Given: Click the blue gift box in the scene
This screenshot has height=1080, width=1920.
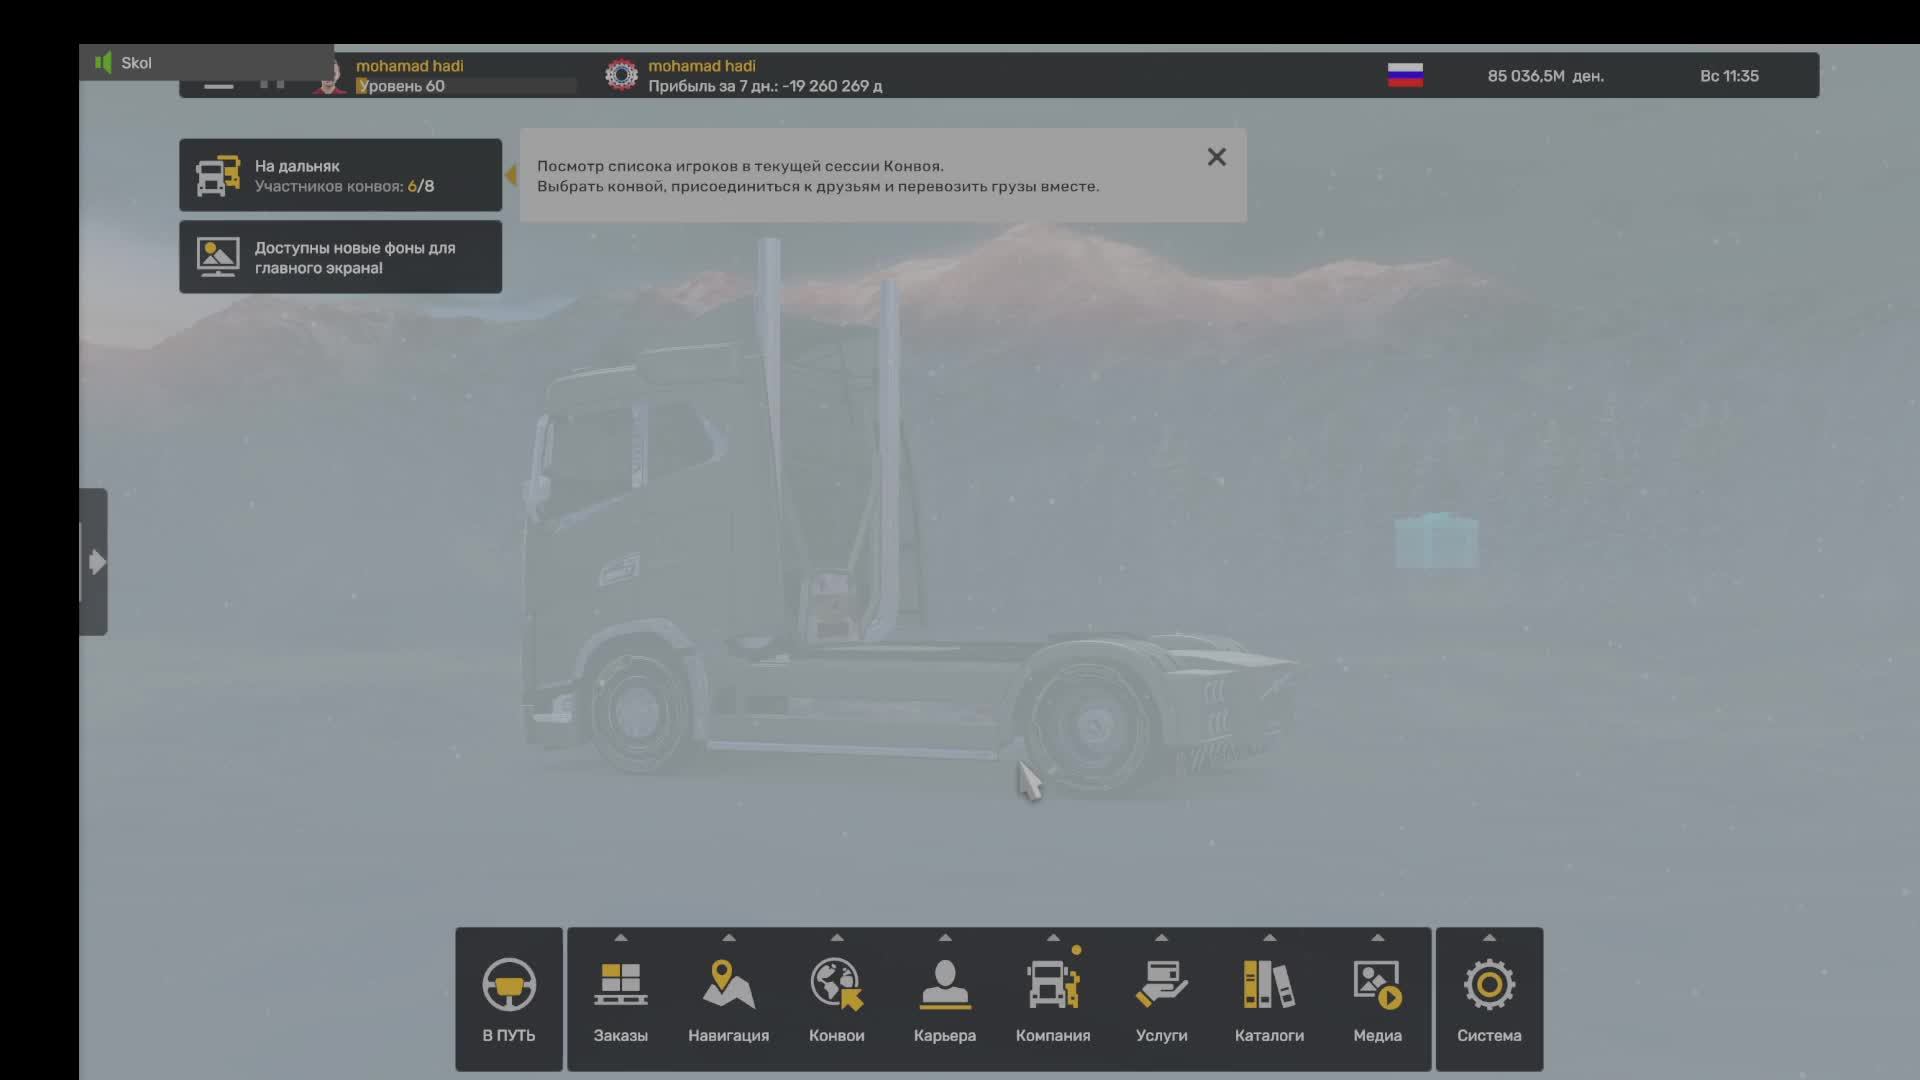Looking at the screenshot, I should [1436, 540].
